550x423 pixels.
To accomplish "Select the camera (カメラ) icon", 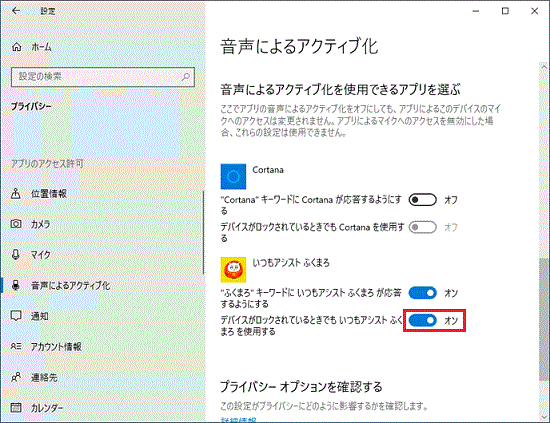I will pos(16,224).
